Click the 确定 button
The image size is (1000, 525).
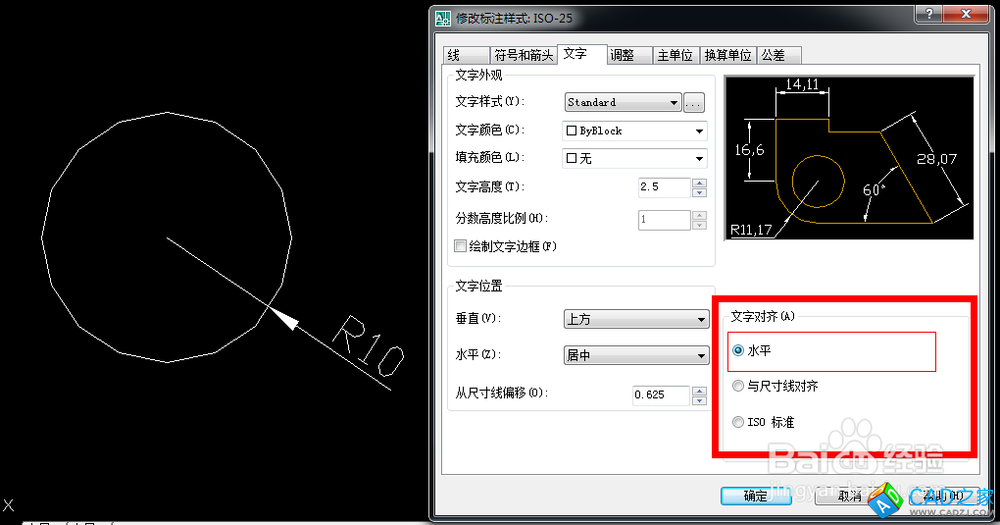tap(756, 496)
